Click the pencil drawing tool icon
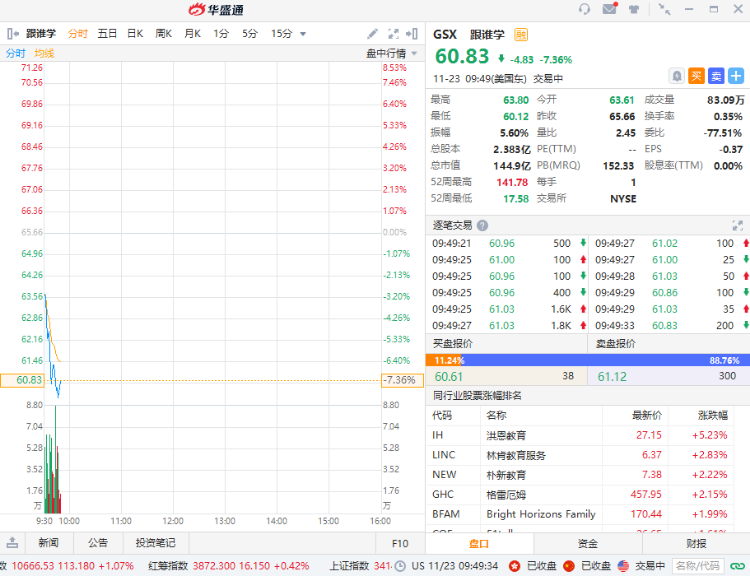This screenshot has height=576, width=750. tap(373, 34)
